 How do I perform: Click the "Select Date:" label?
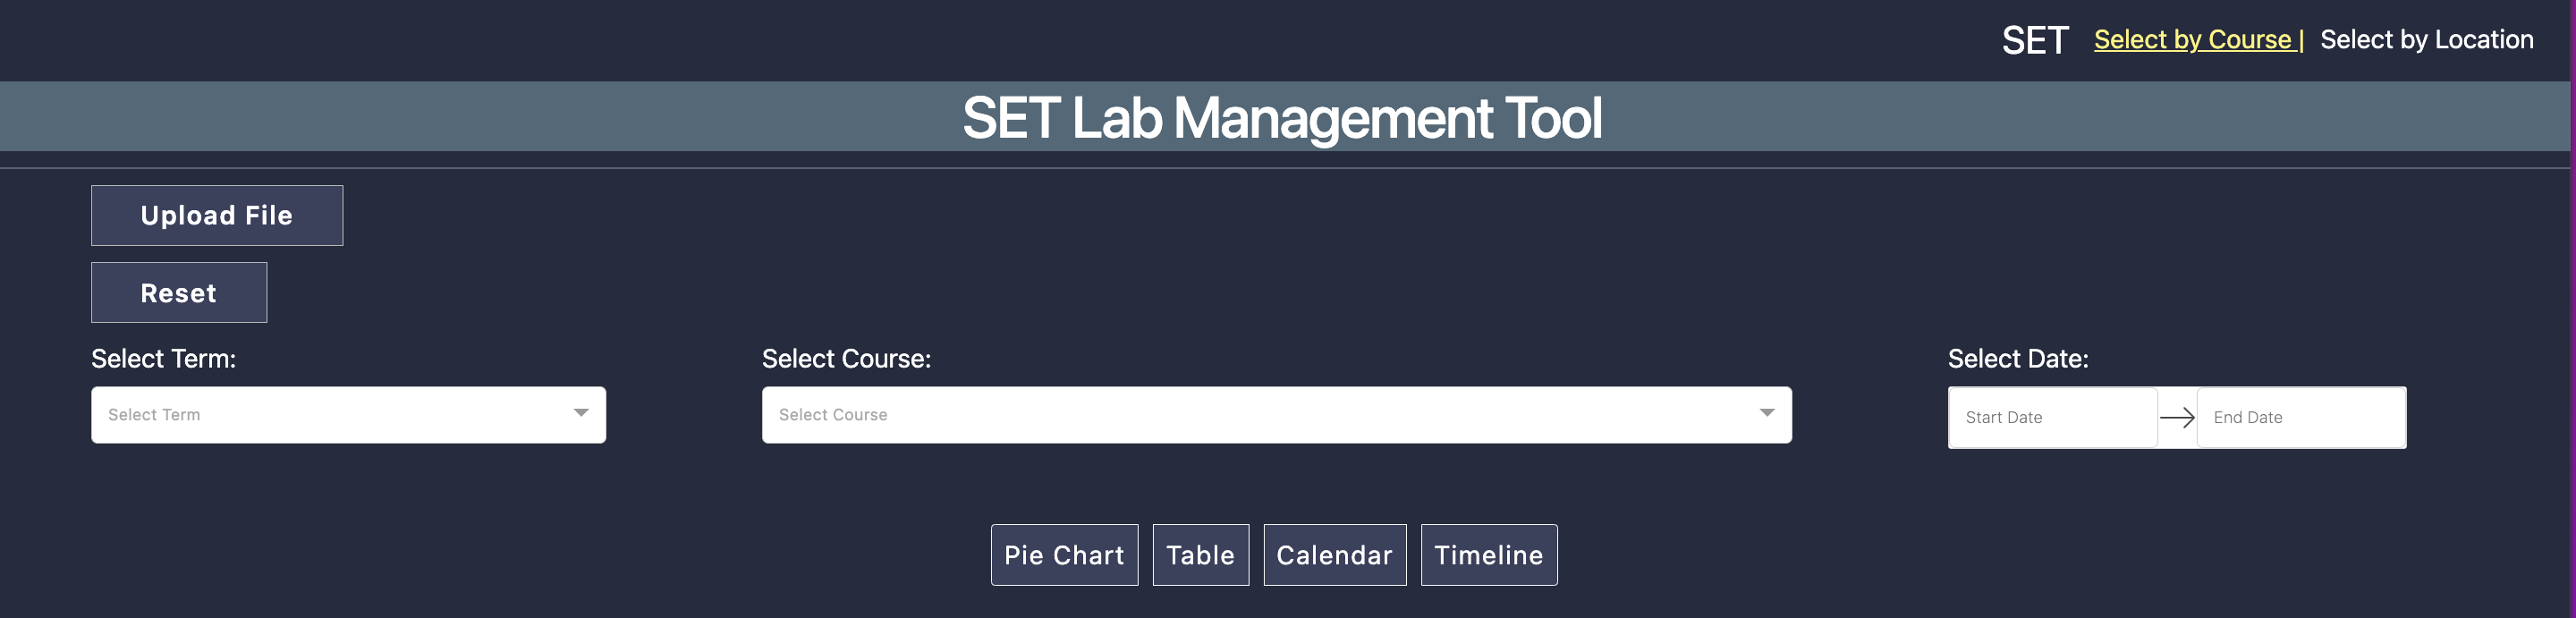pos(2017,359)
